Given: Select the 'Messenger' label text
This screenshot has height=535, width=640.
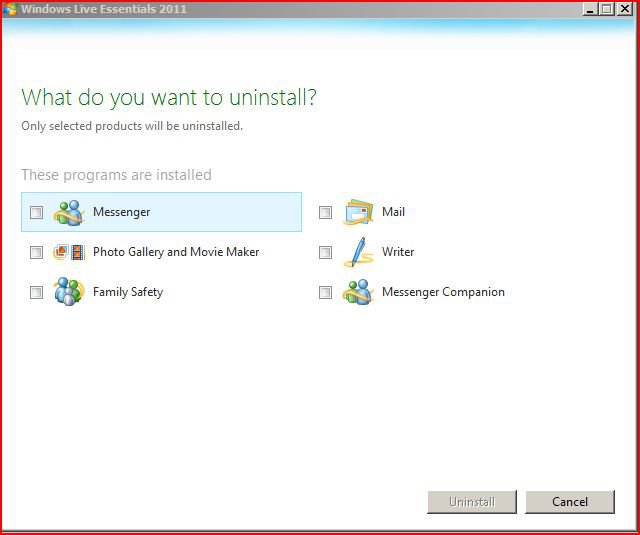Looking at the screenshot, I should [x=122, y=212].
